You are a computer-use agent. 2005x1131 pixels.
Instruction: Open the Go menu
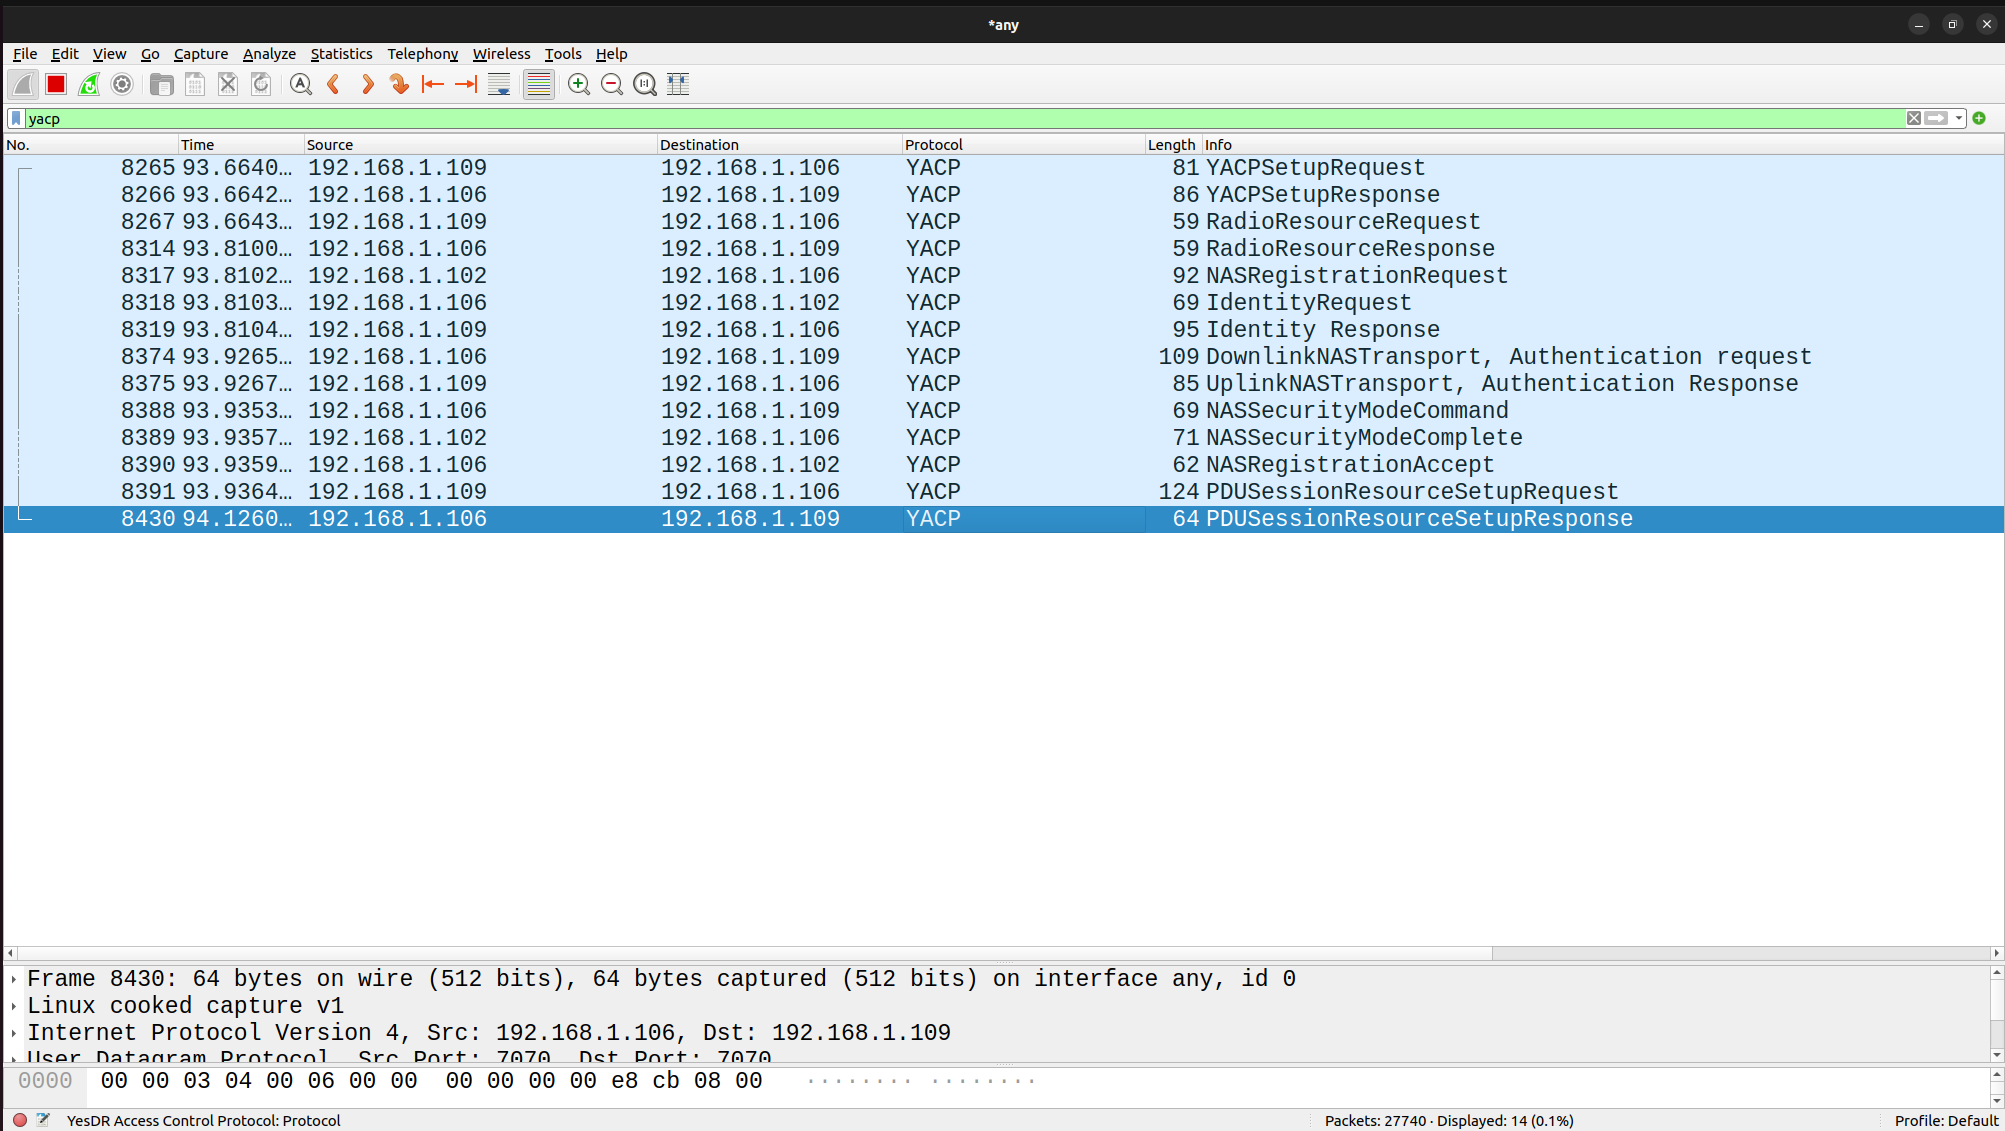[150, 54]
